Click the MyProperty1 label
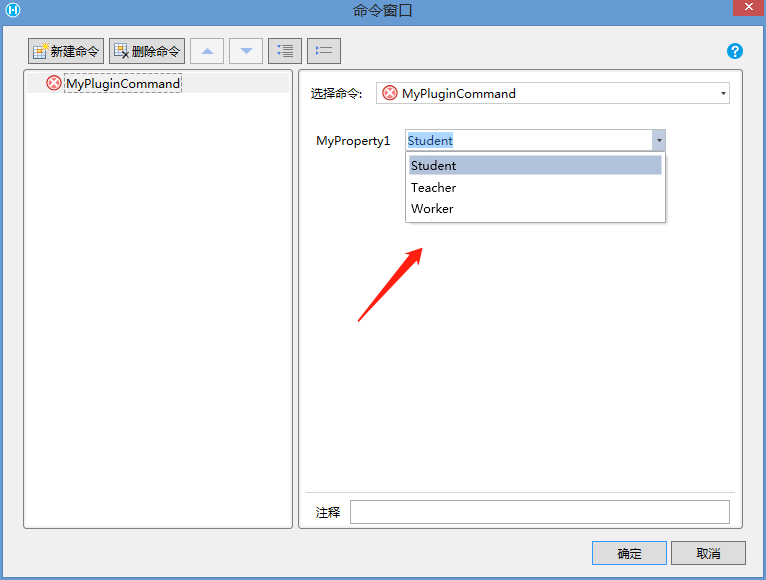 [353, 141]
